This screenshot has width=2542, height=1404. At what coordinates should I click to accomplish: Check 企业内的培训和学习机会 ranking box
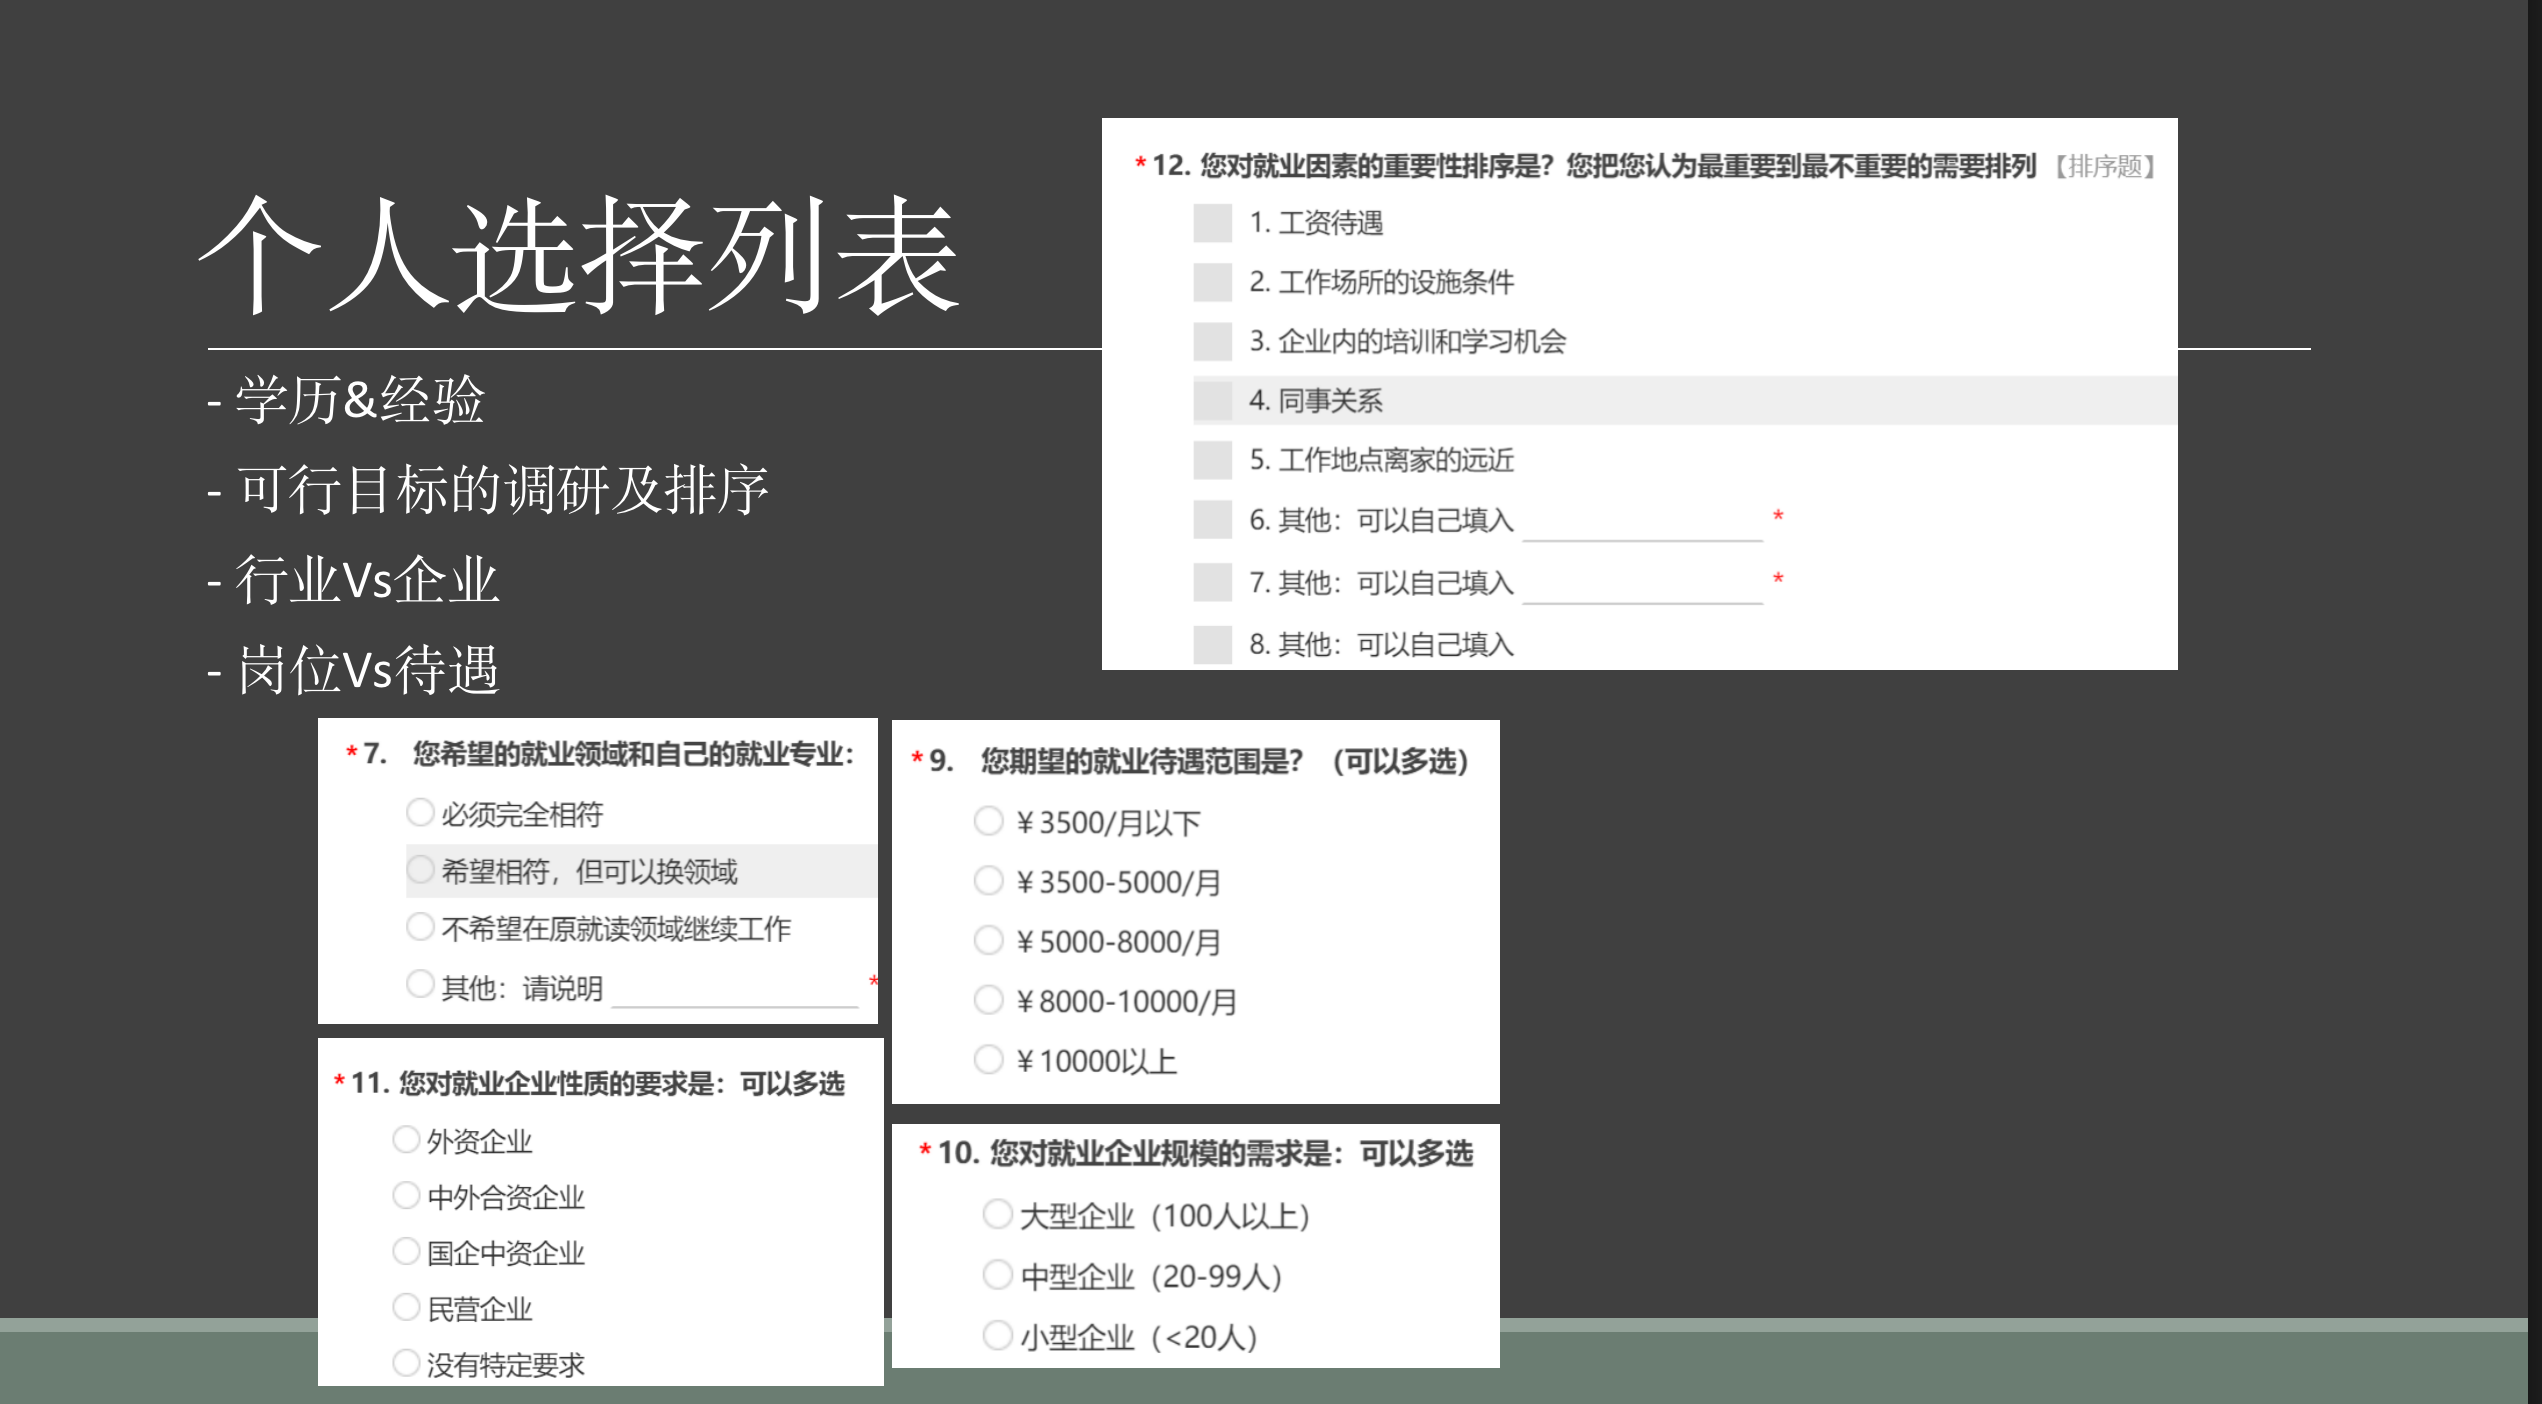(1212, 342)
